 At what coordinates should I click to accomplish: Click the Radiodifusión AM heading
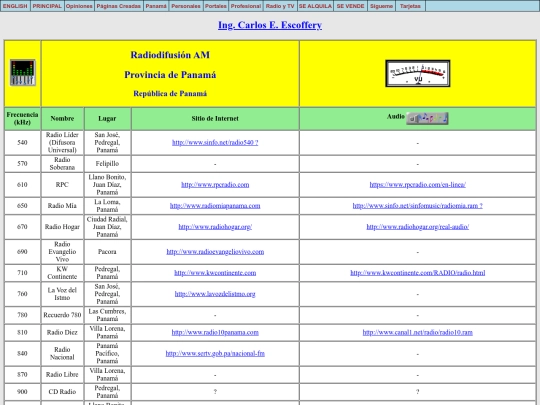click(x=170, y=55)
